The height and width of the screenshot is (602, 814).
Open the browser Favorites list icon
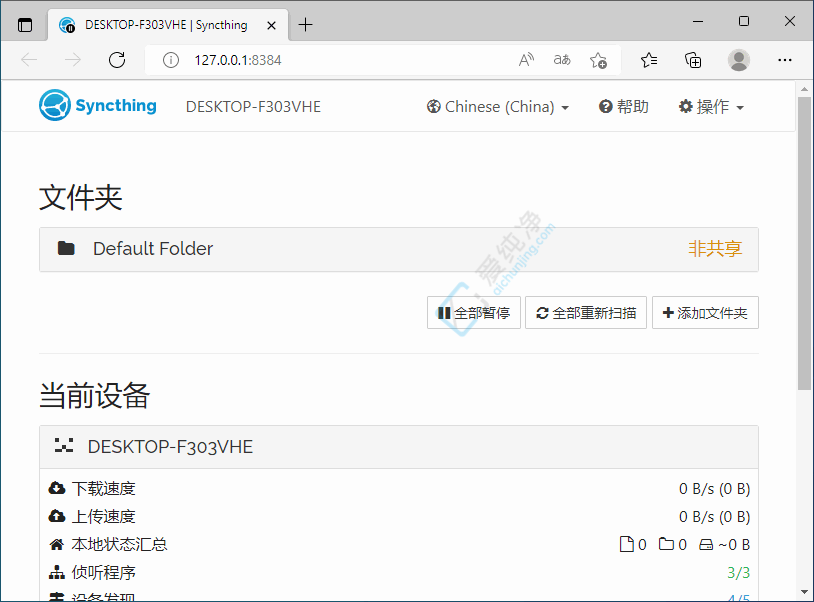click(x=649, y=60)
